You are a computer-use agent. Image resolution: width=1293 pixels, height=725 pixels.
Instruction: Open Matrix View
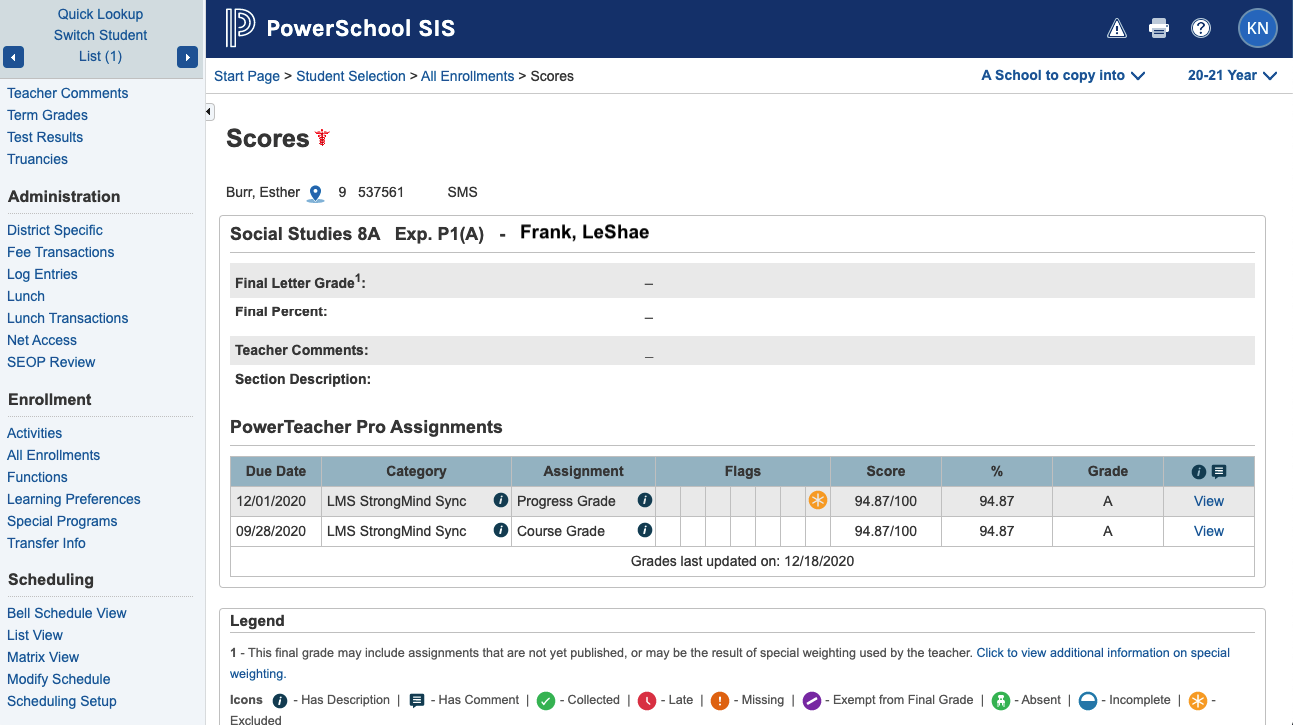click(43, 657)
